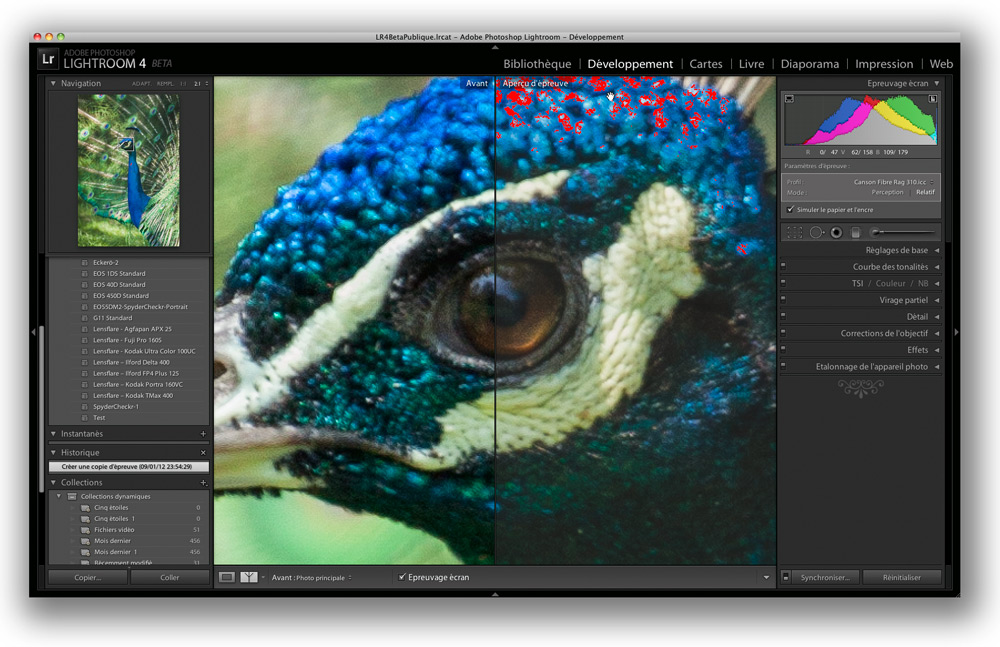The width and height of the screenshot is (1000, 647).
Task: Toggle the Corrections de l'objectif switch
Action: (x=783, y=332)
